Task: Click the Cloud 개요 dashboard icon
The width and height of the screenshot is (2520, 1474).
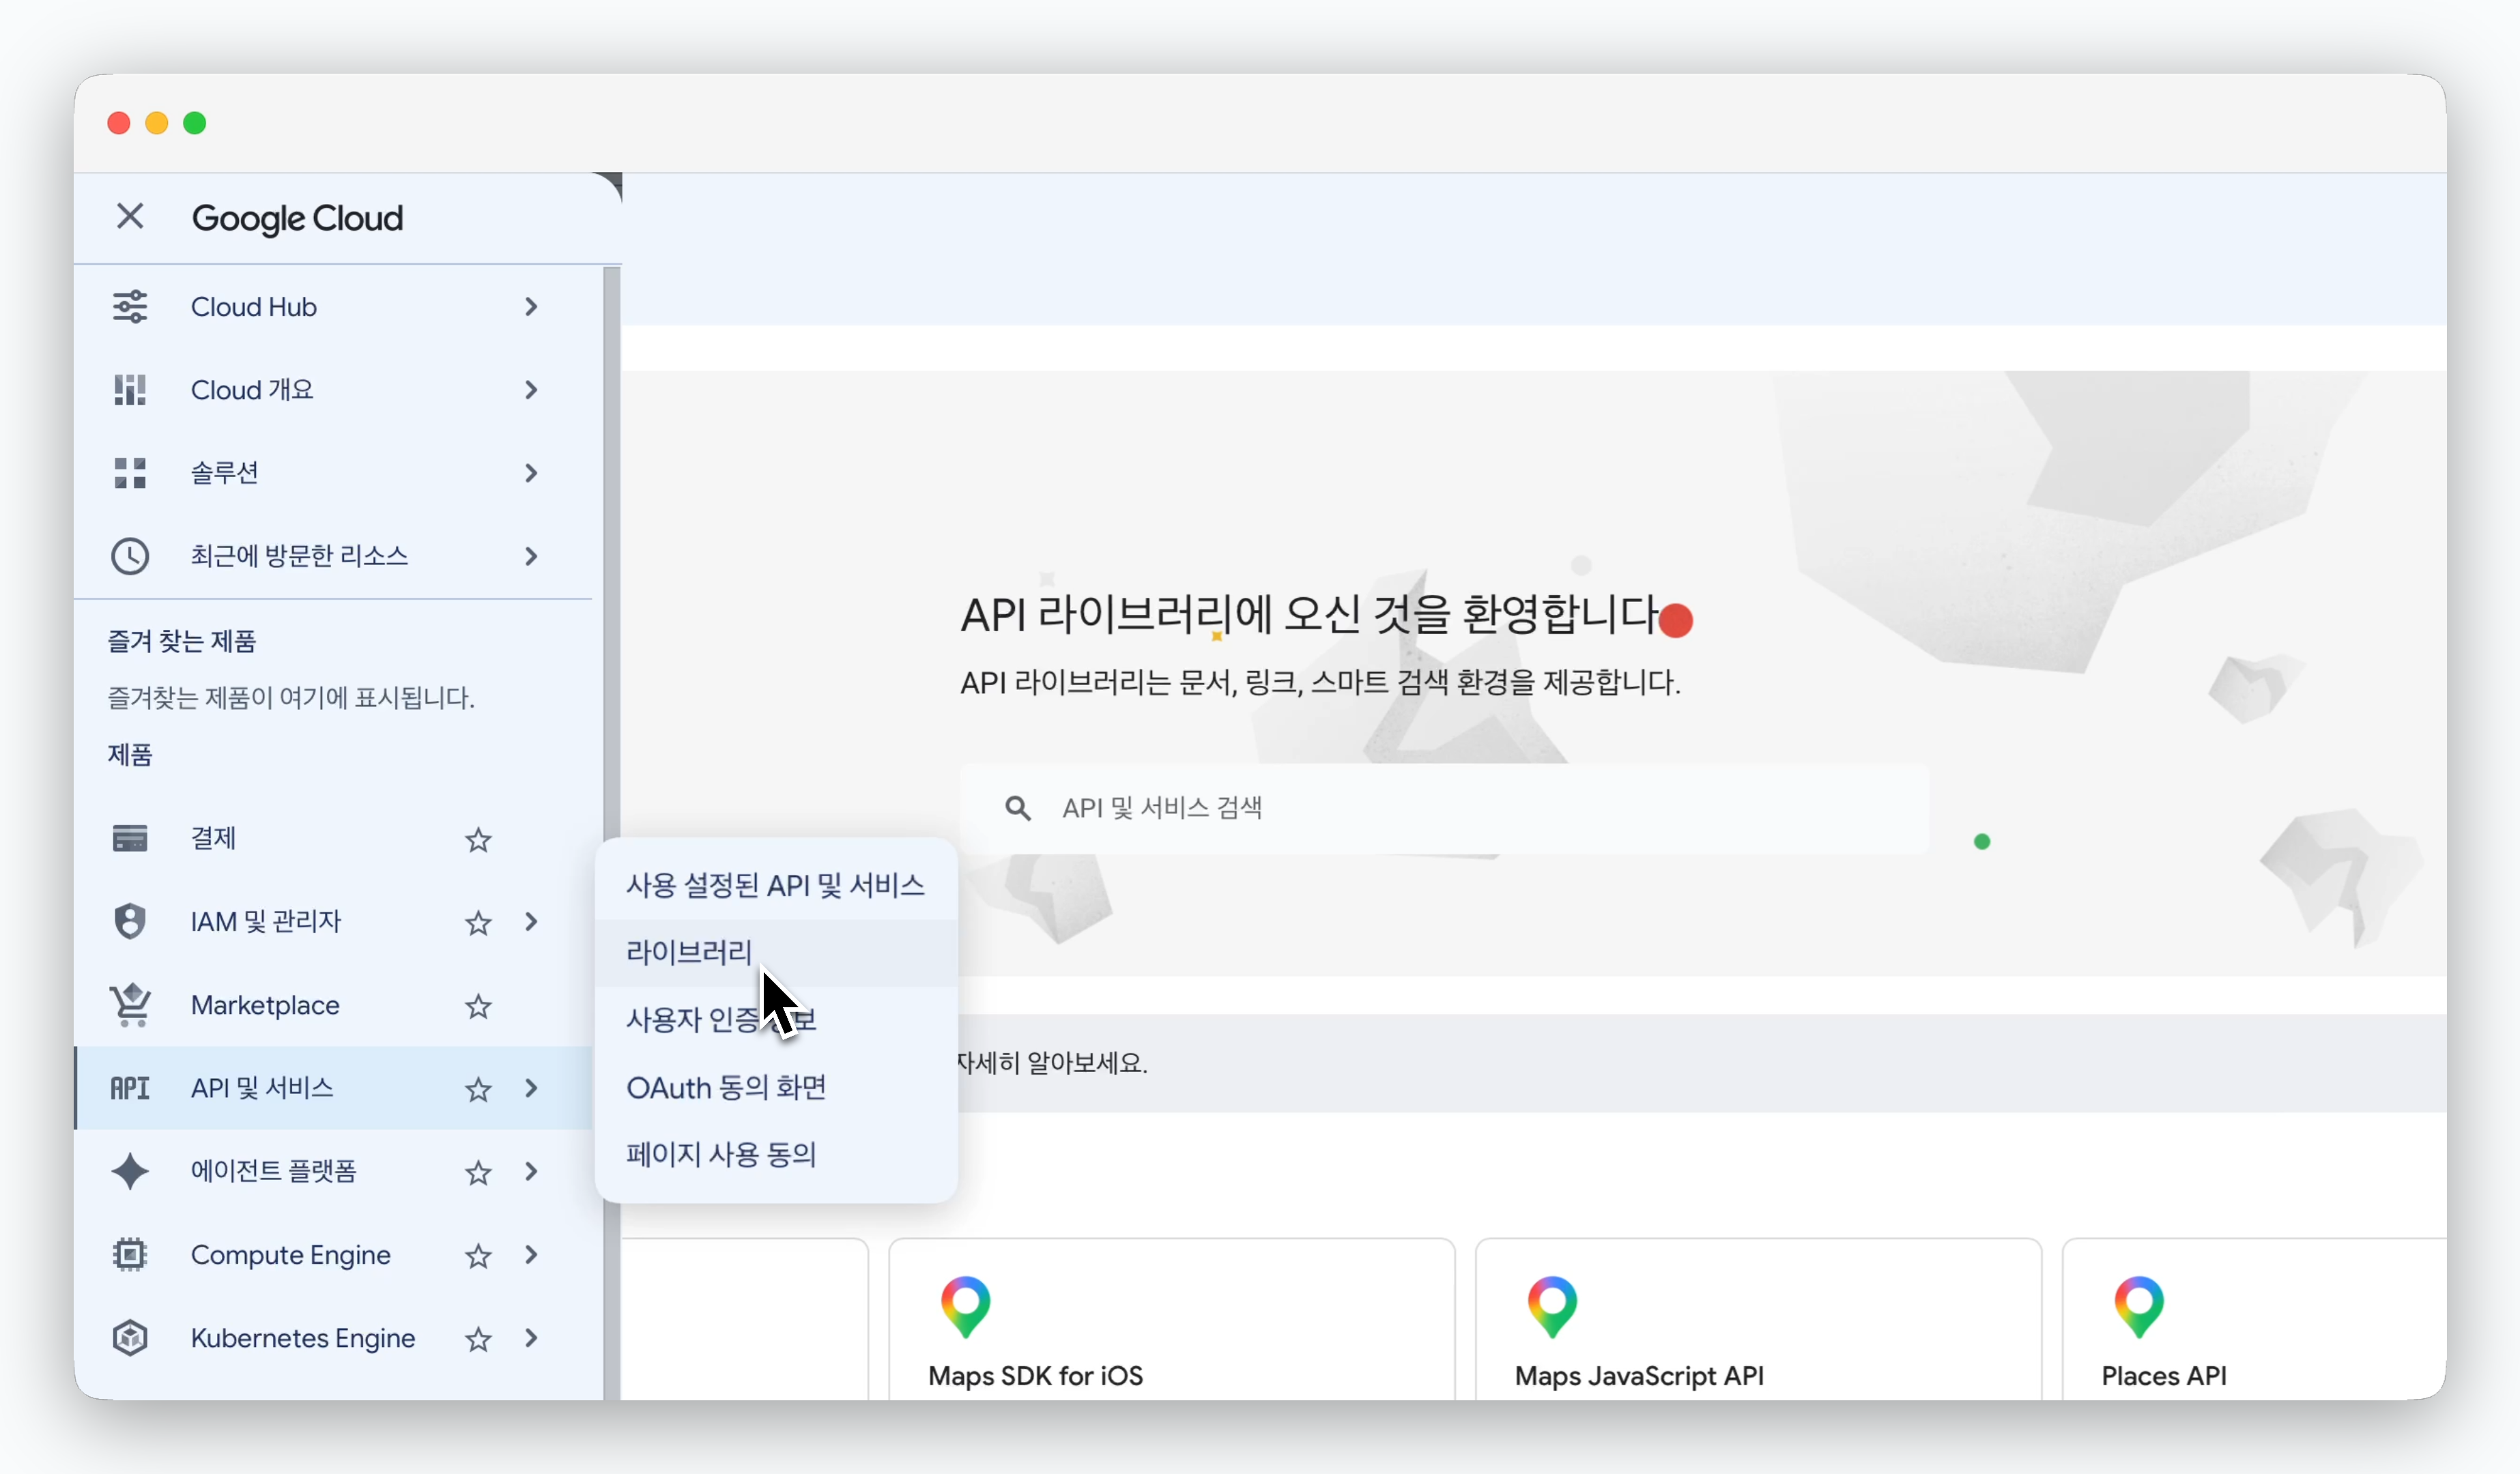Action: (130, 390)
